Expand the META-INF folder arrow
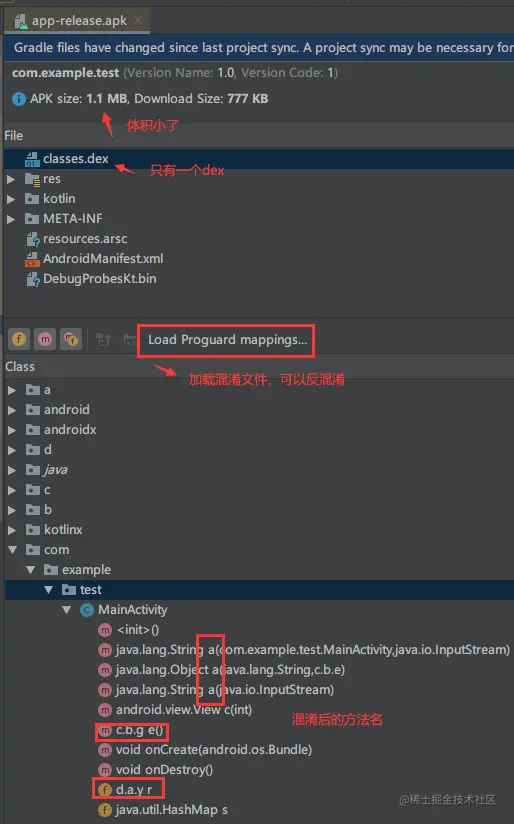The height and width of the screenshot is (824, 514). coord(11,219)
